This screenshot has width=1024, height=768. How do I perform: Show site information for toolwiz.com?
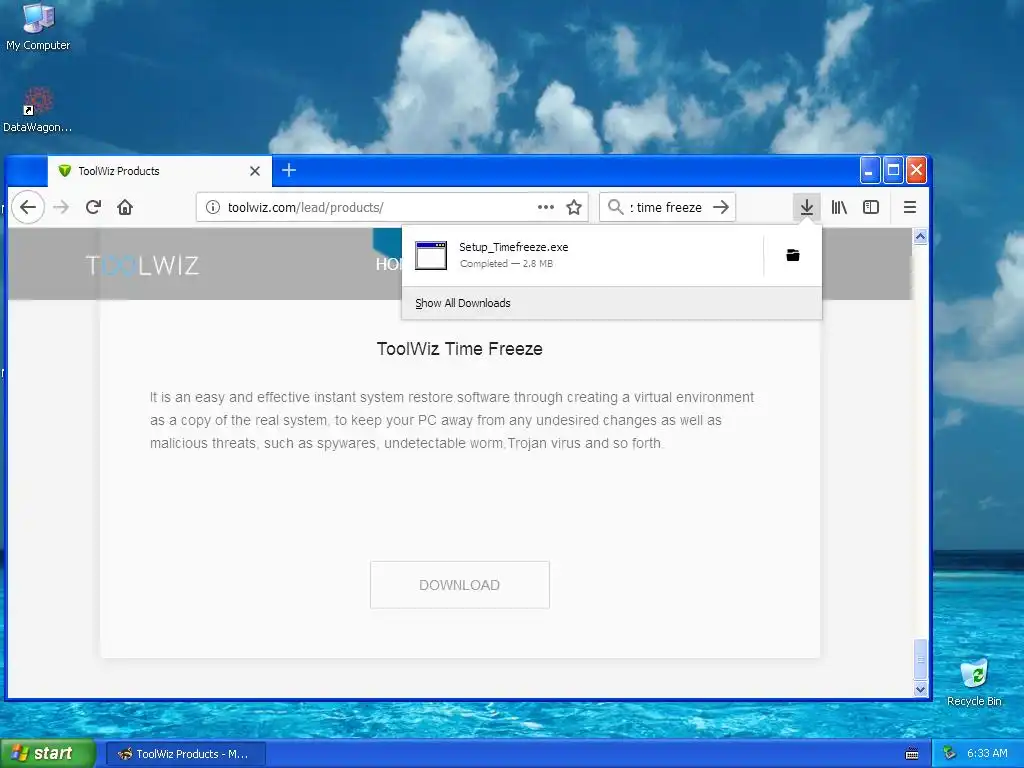[x=212, y=207]
